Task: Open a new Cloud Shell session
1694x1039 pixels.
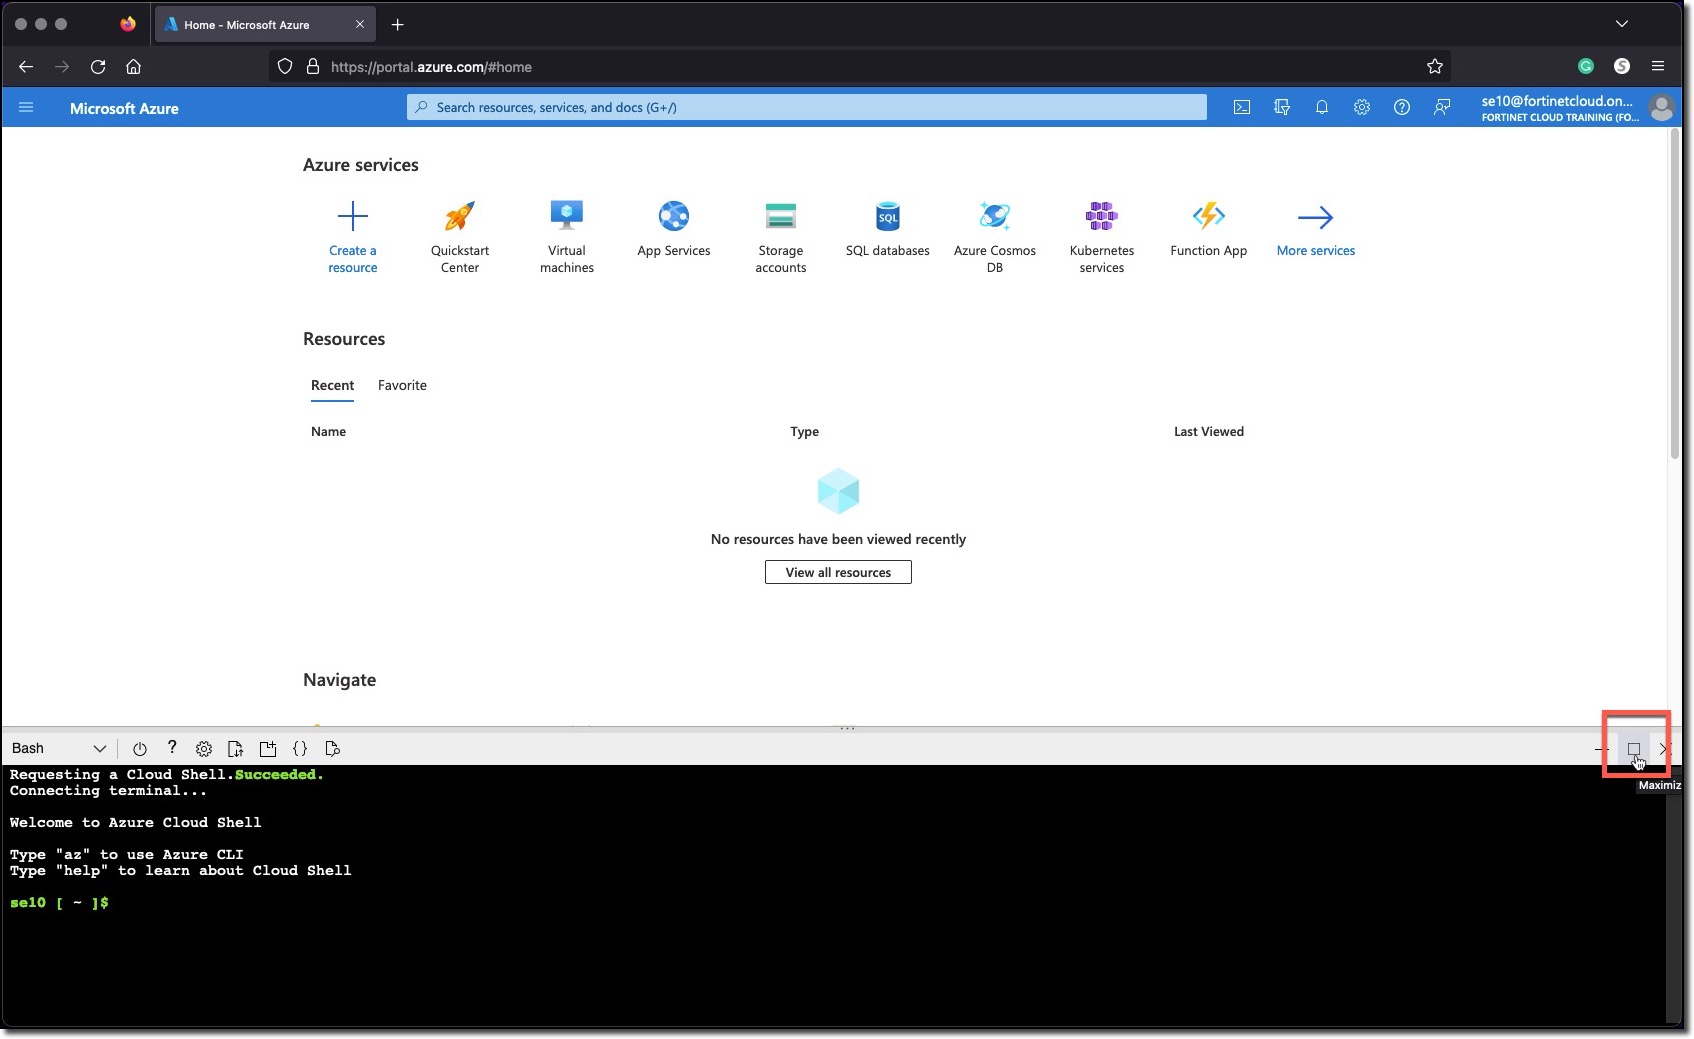Action: 268,748
